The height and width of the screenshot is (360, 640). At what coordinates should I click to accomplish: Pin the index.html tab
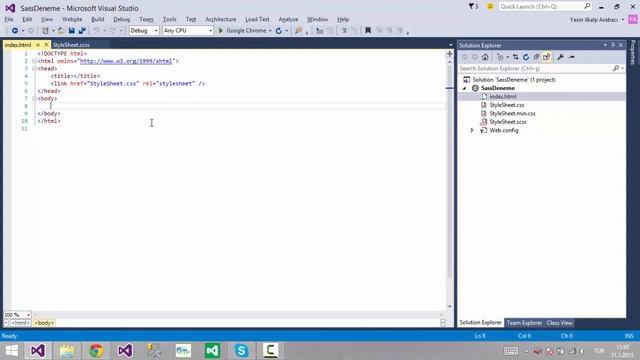point(38,45)
